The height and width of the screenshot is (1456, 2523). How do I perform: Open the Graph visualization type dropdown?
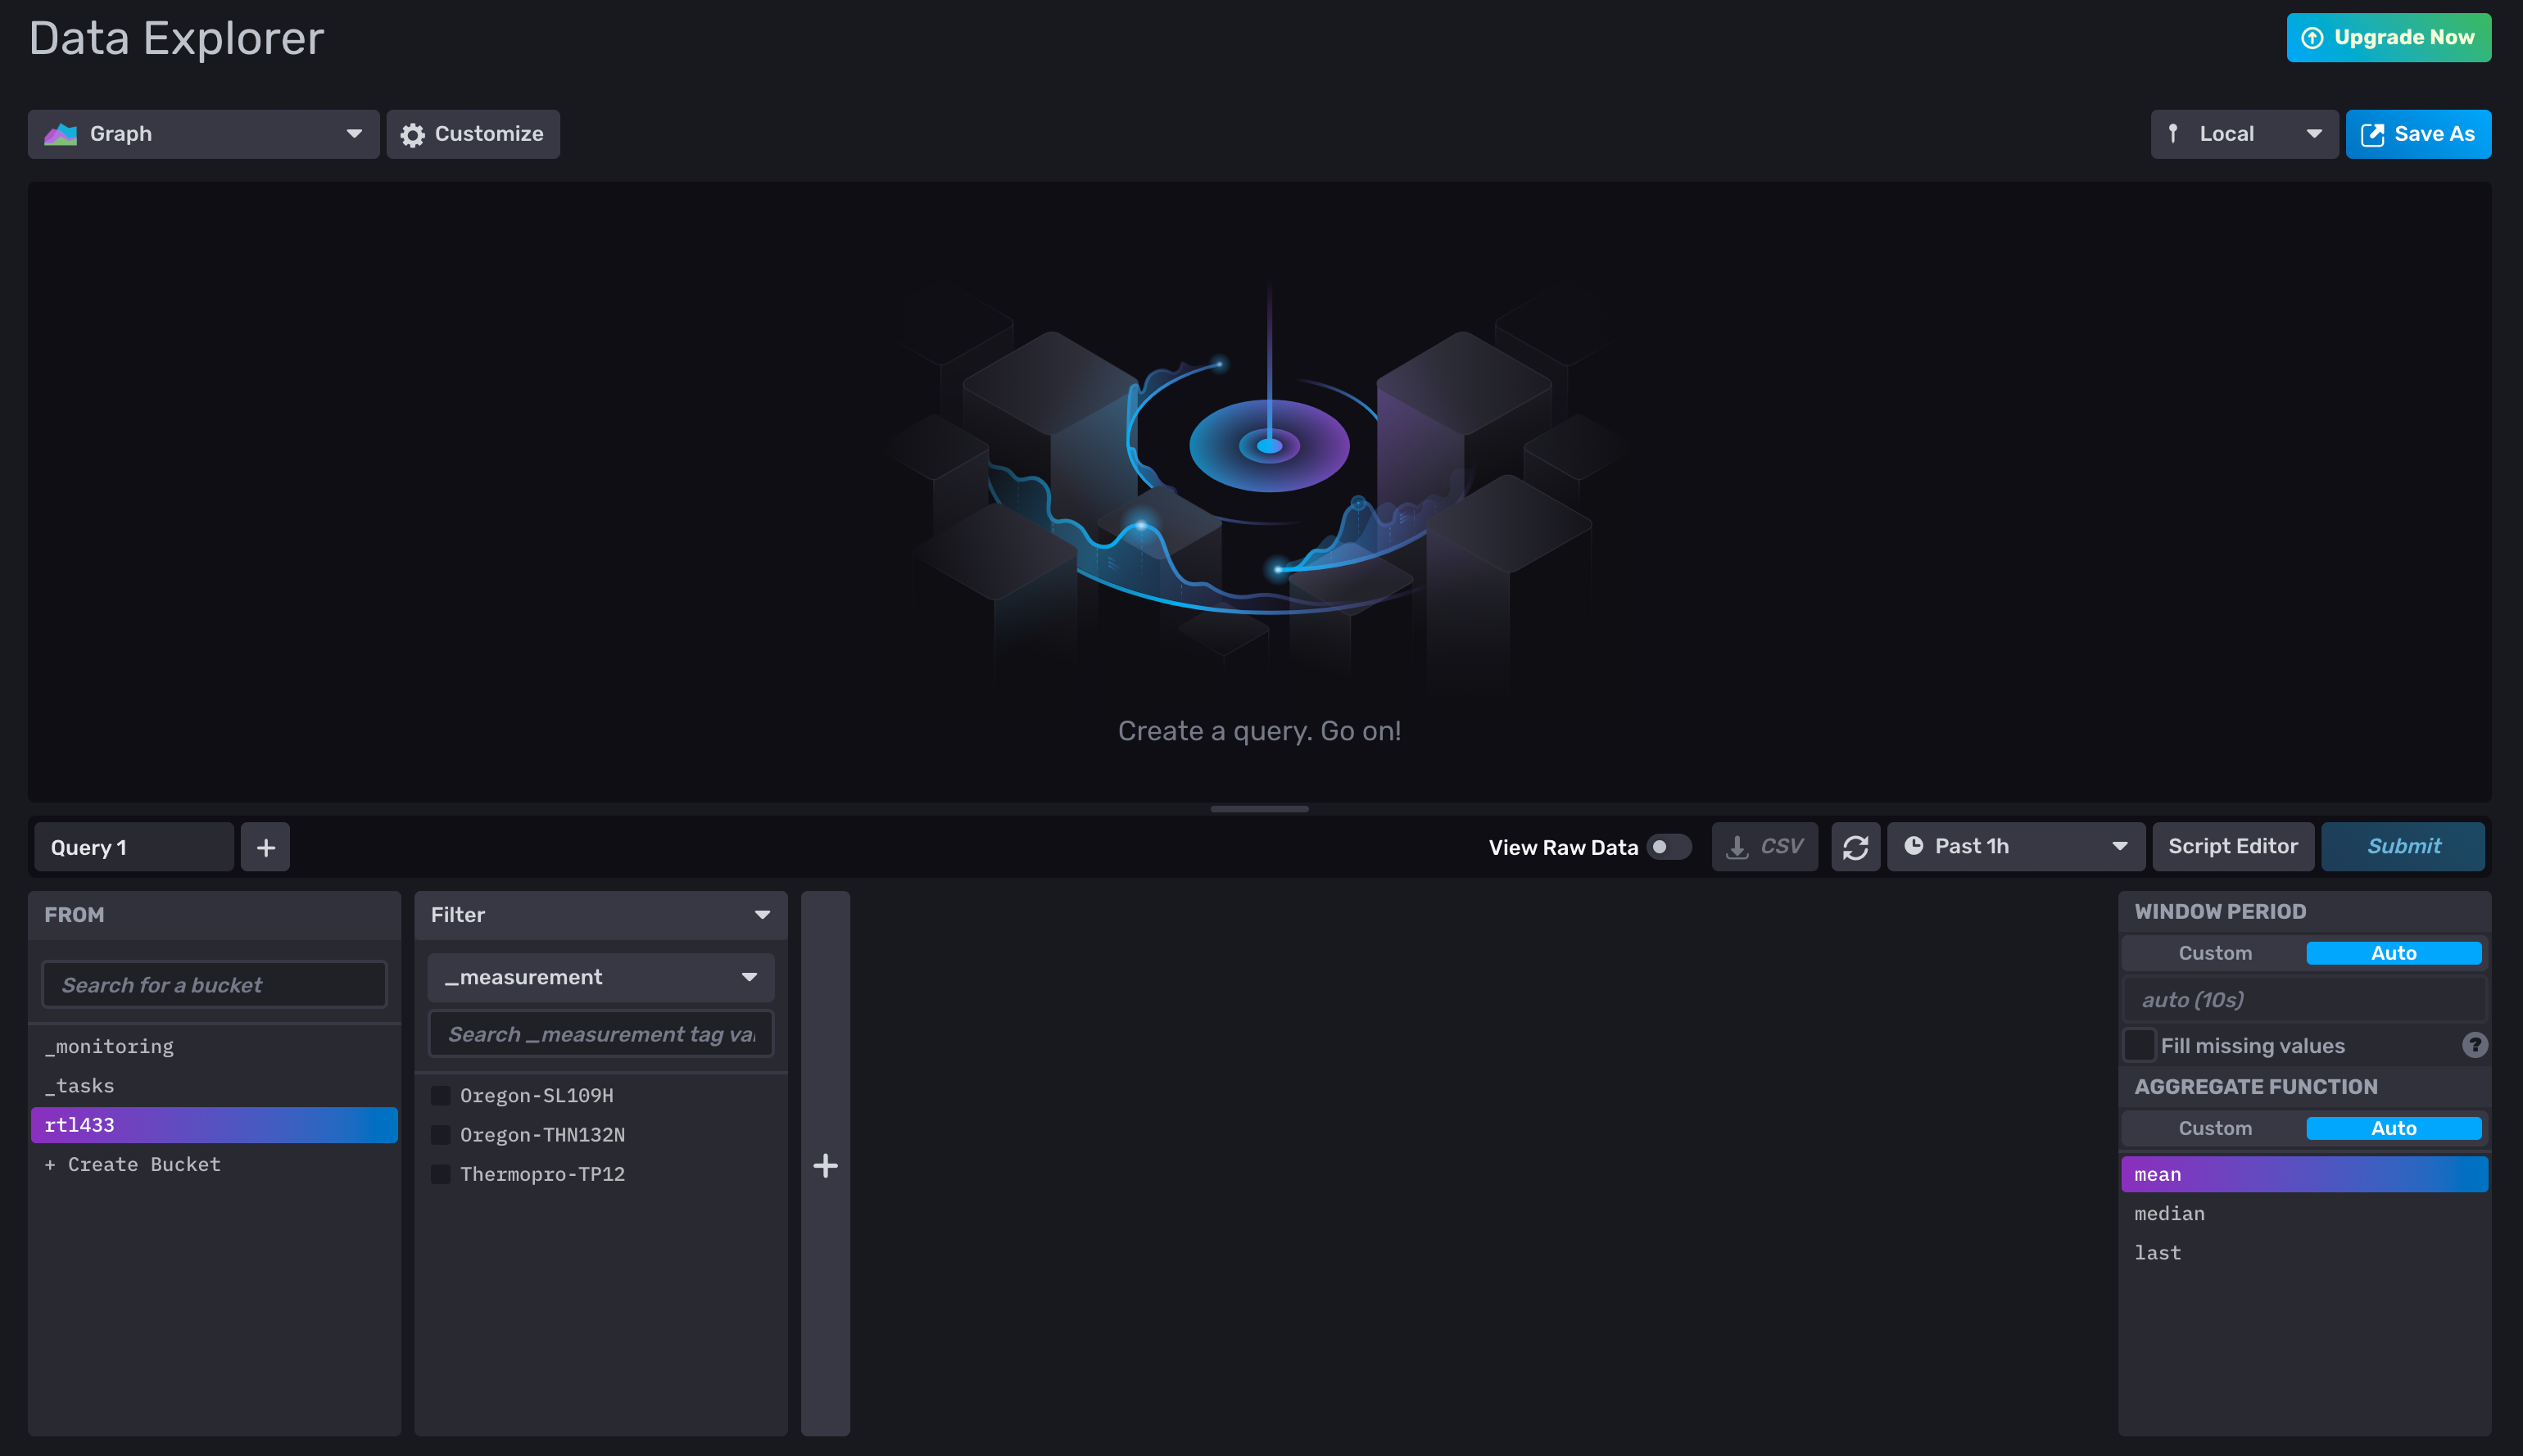coord(203,134)
